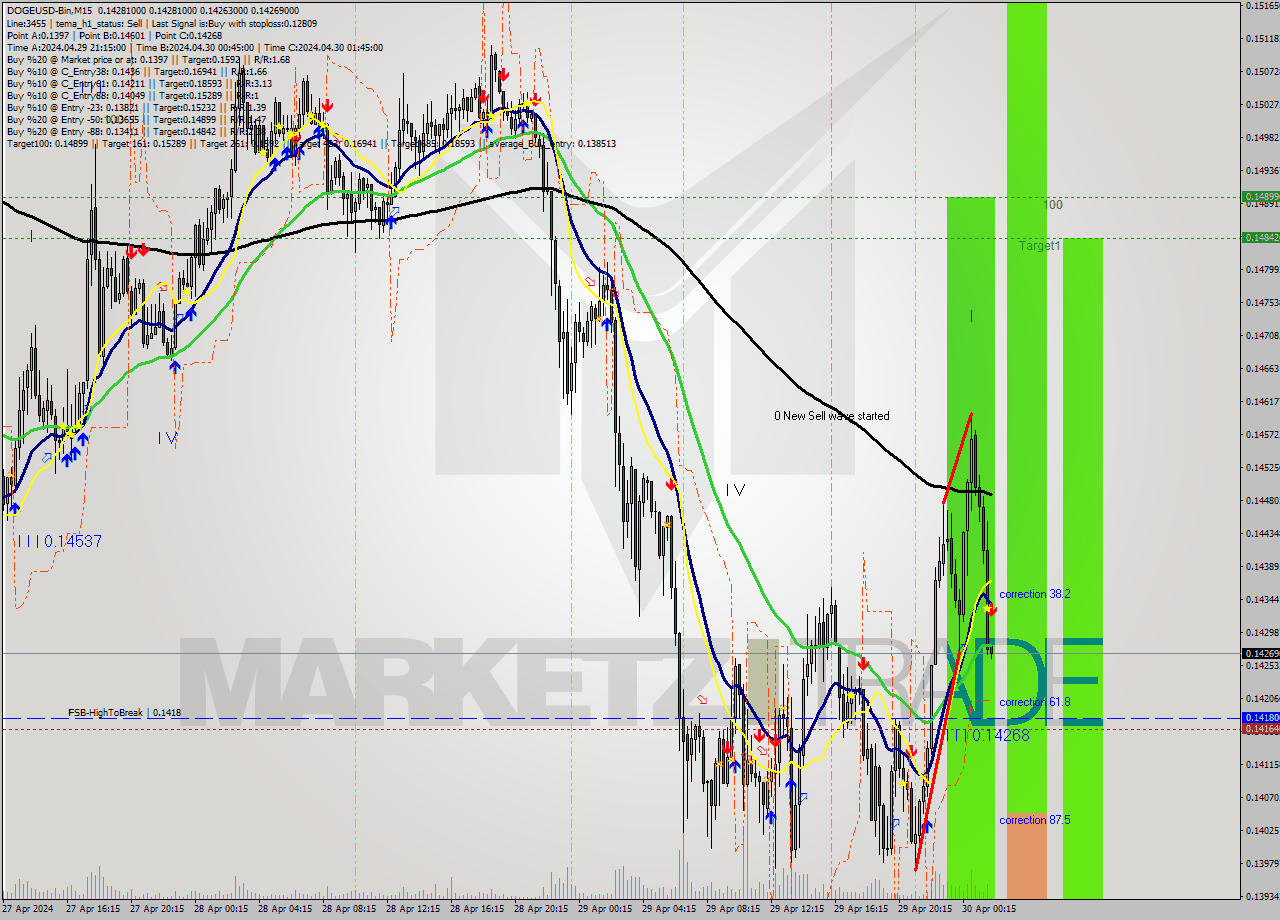Viewport: 1280px width, 920px height.
Task: Select the 'I I I 0.14537' wave label
Action: click(x=59, y=541)
